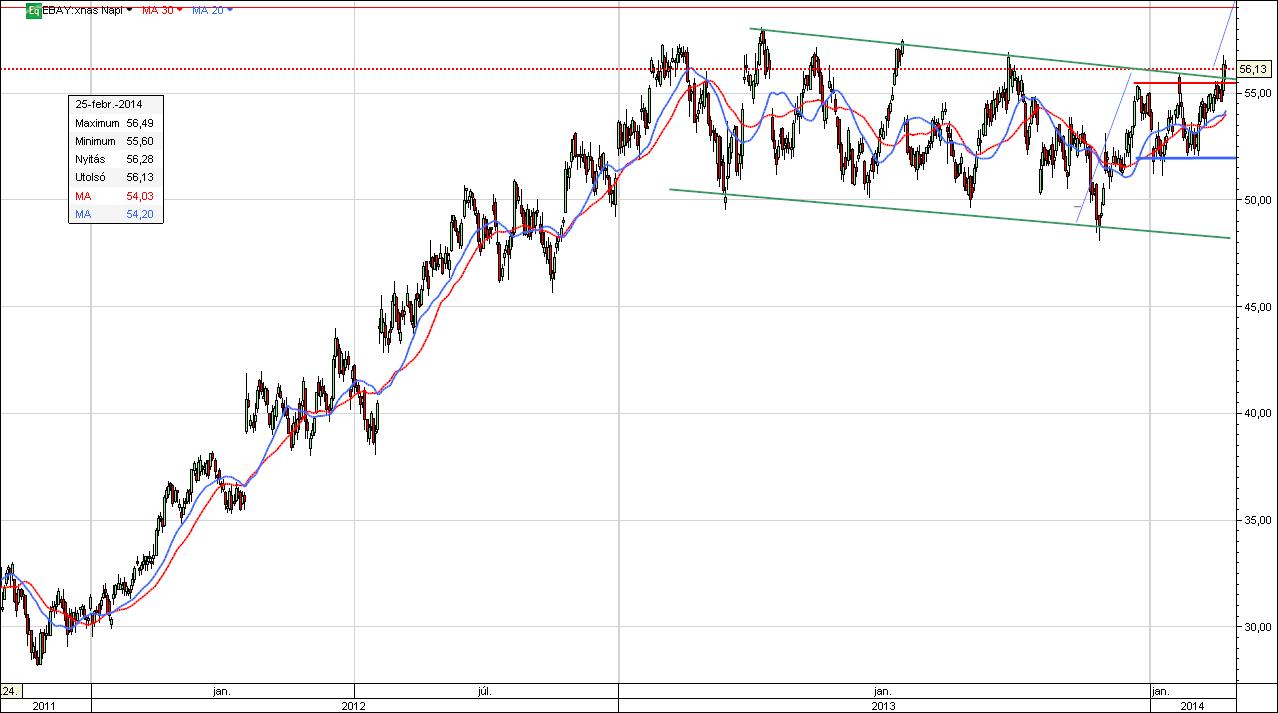Click the Minimum 55,60 row
The height and width of the screenshot is (713, 1278).
click(114, 141)
